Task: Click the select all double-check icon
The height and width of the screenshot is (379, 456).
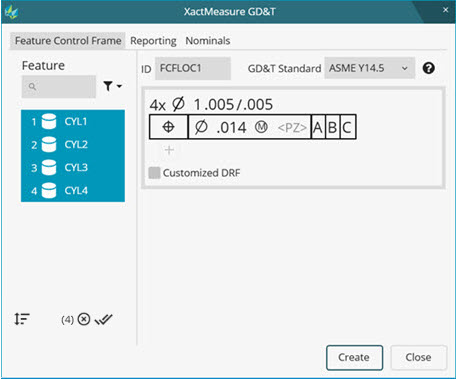Action: [x=104, y=319]
